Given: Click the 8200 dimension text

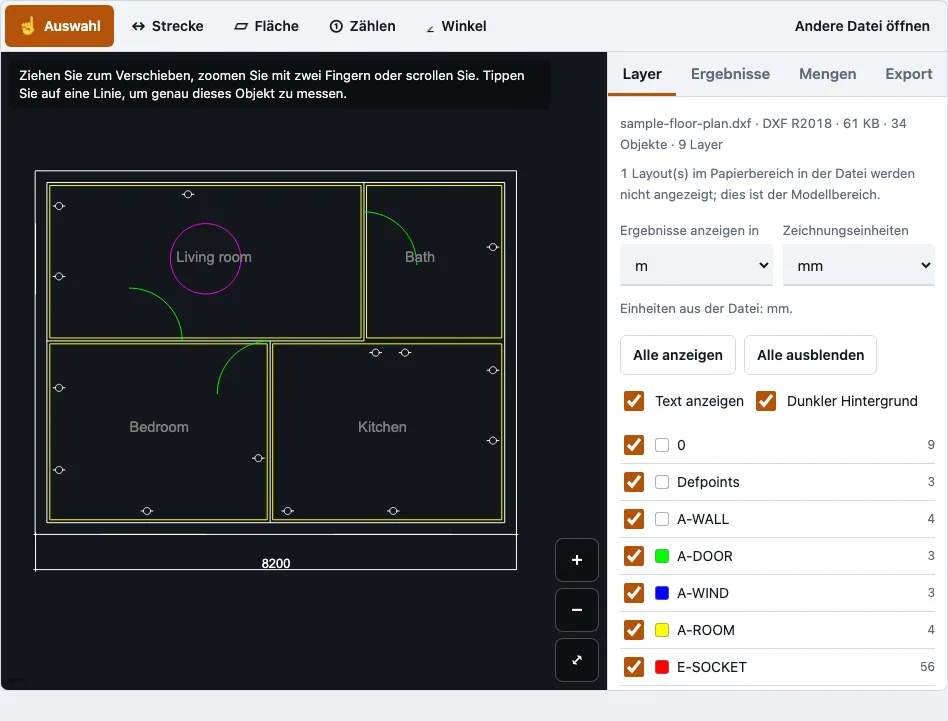Looking at the screenshot, I should (x=276, y=563).
